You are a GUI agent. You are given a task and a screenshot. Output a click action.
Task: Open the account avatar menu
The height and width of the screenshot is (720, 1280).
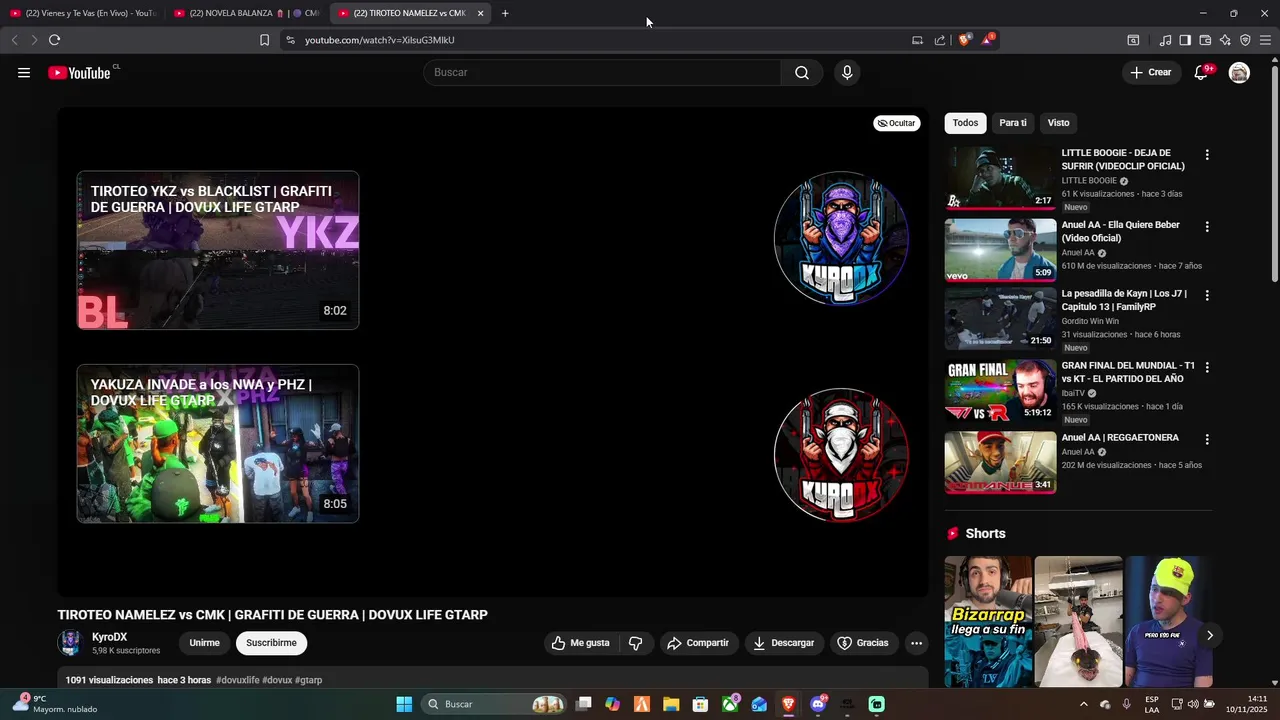tap(1239, 72)
